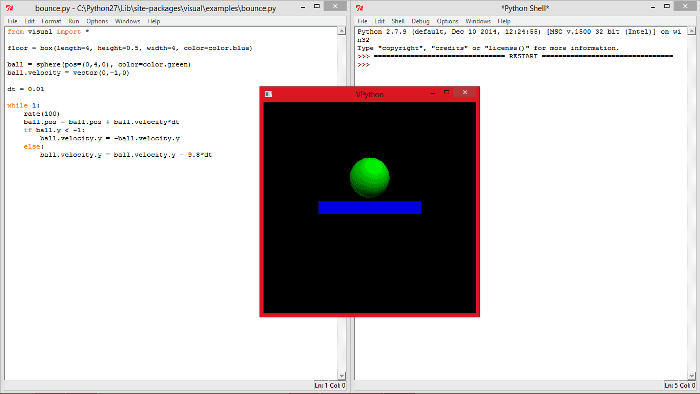Minimize the VPython window

click(433, 93)
